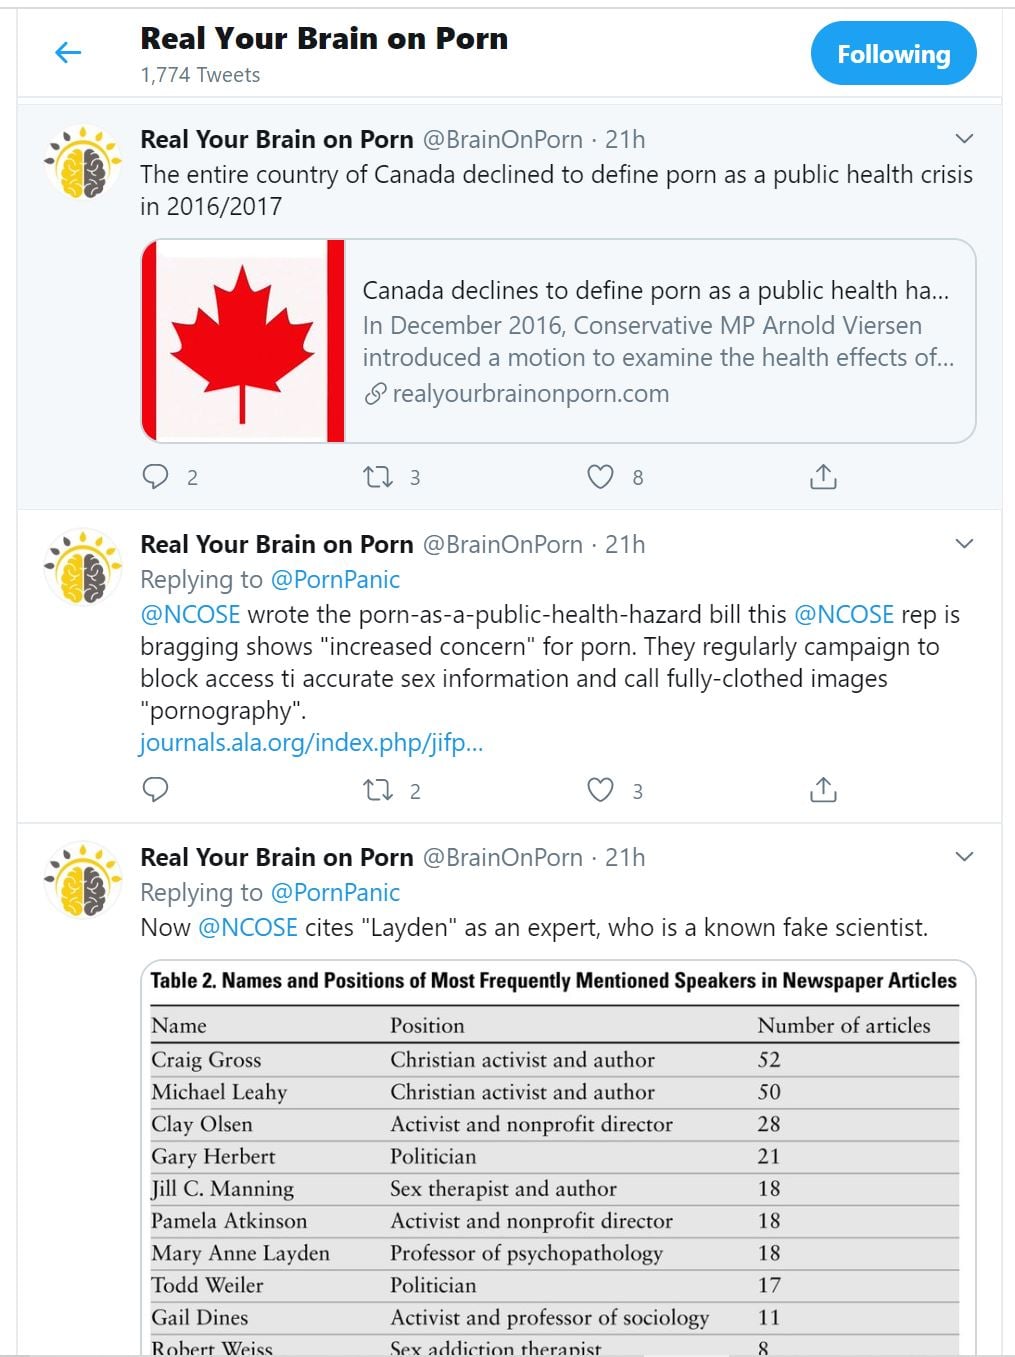Like the Canada public health tweet
This screenshot has width=1015, height=1357.
[x=600, y=476]
